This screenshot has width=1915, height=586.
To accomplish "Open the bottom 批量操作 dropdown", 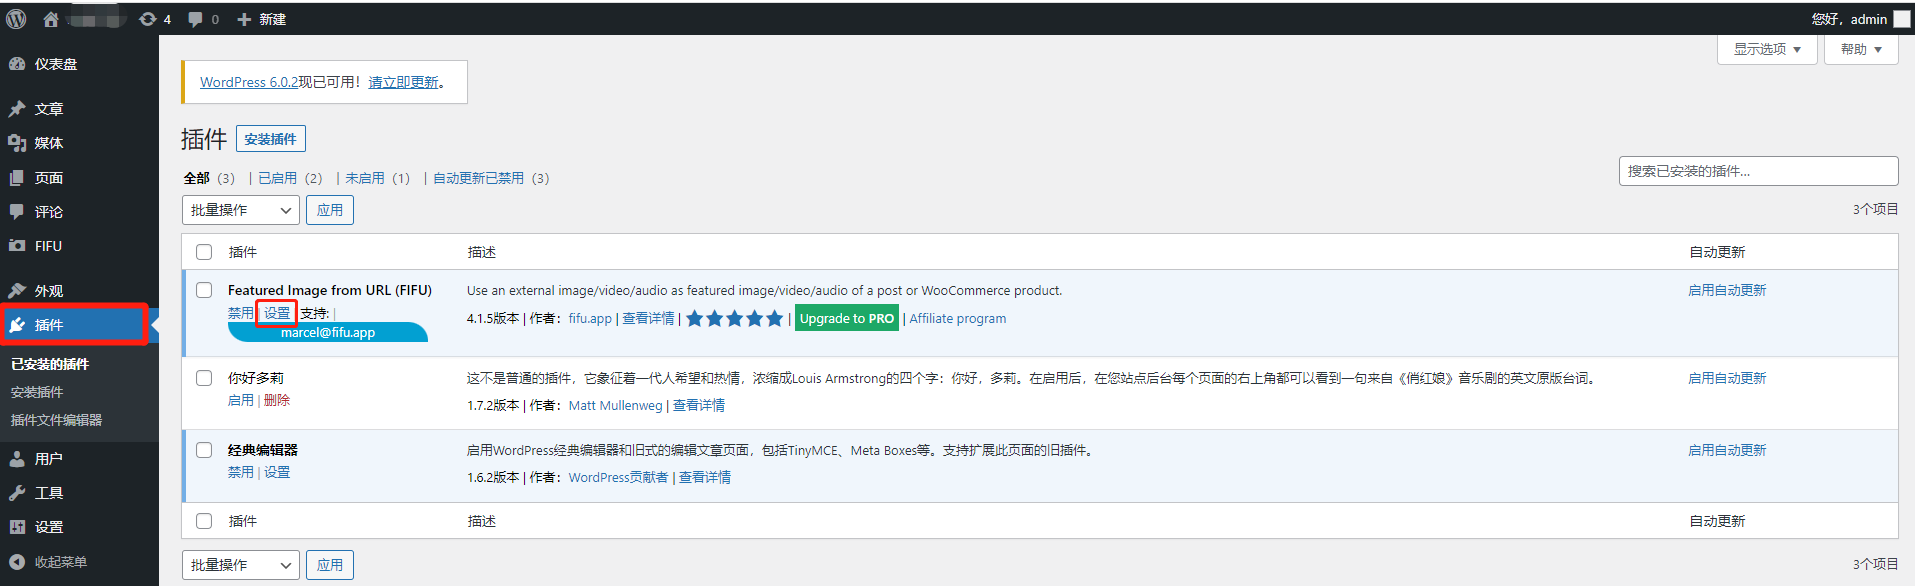I will (240, 565).
